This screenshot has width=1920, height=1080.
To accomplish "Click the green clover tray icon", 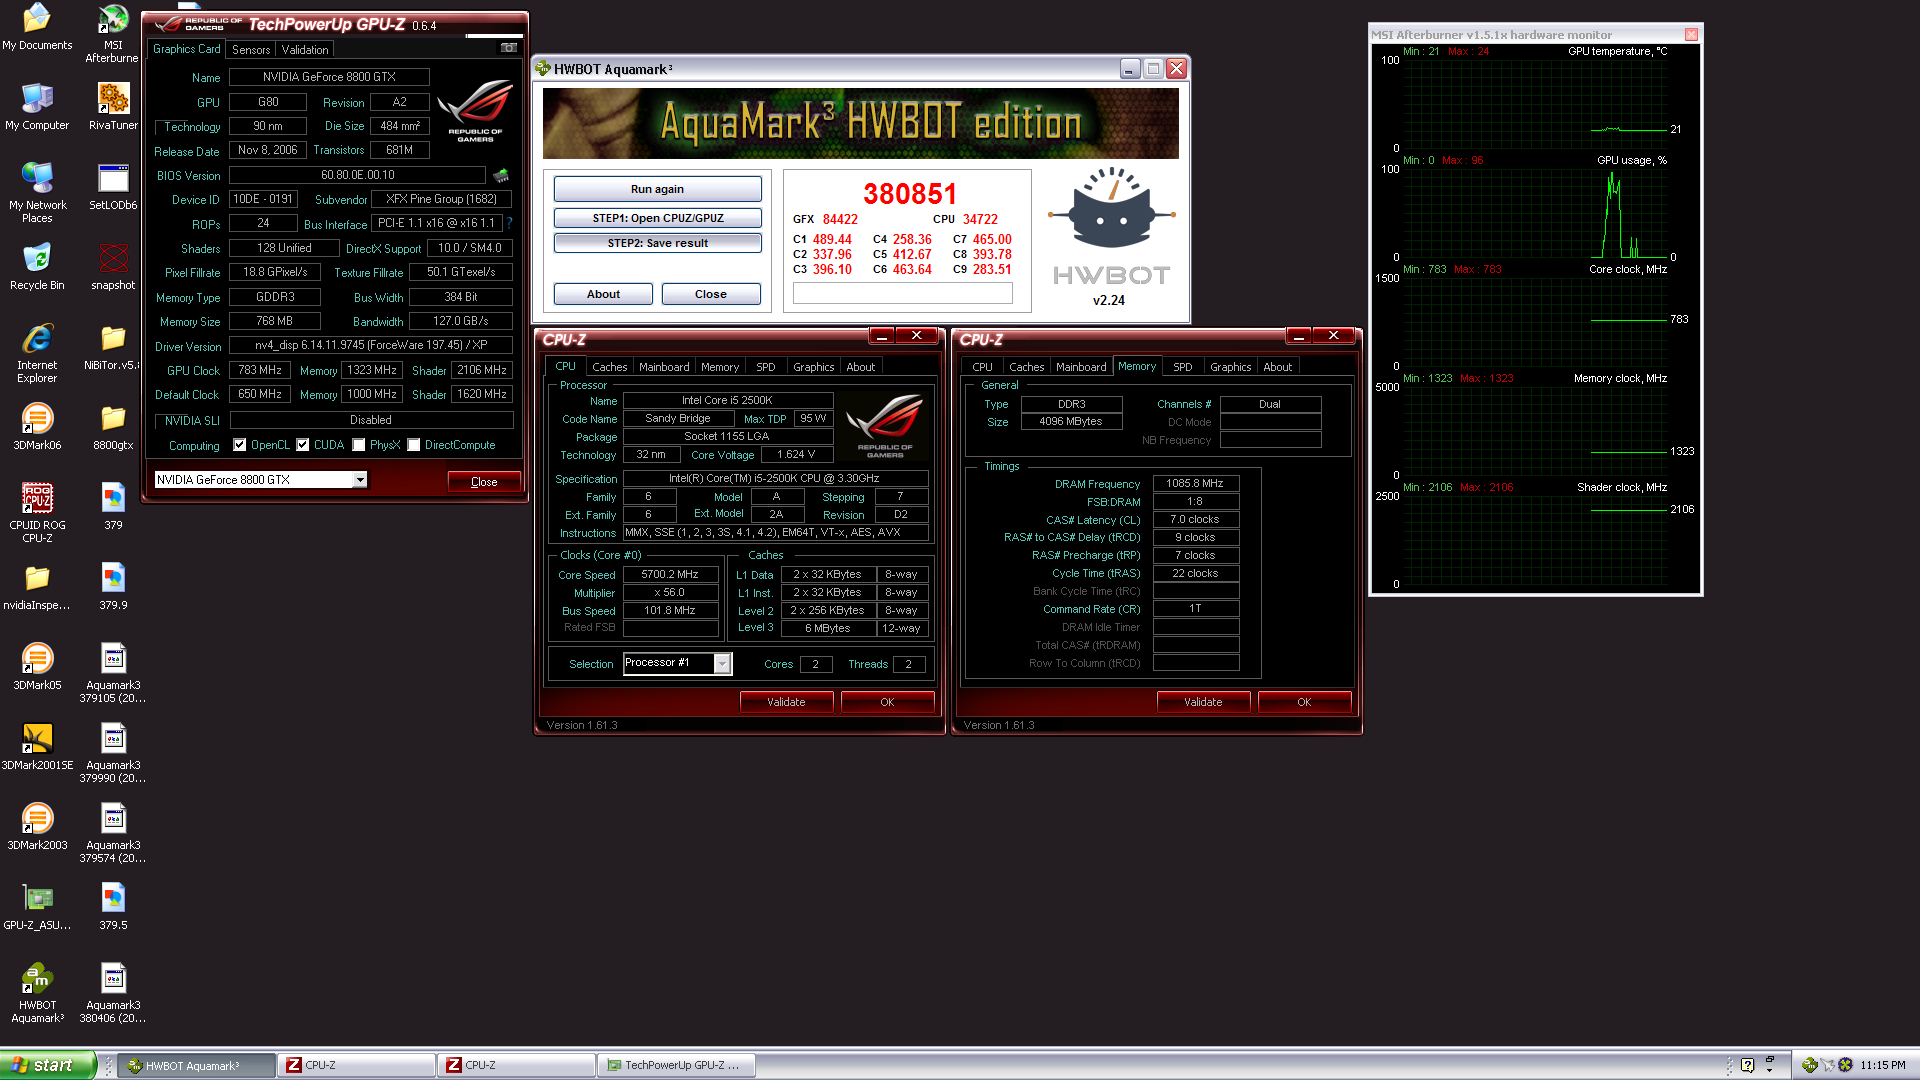I will click(x=1846, y=1065).
